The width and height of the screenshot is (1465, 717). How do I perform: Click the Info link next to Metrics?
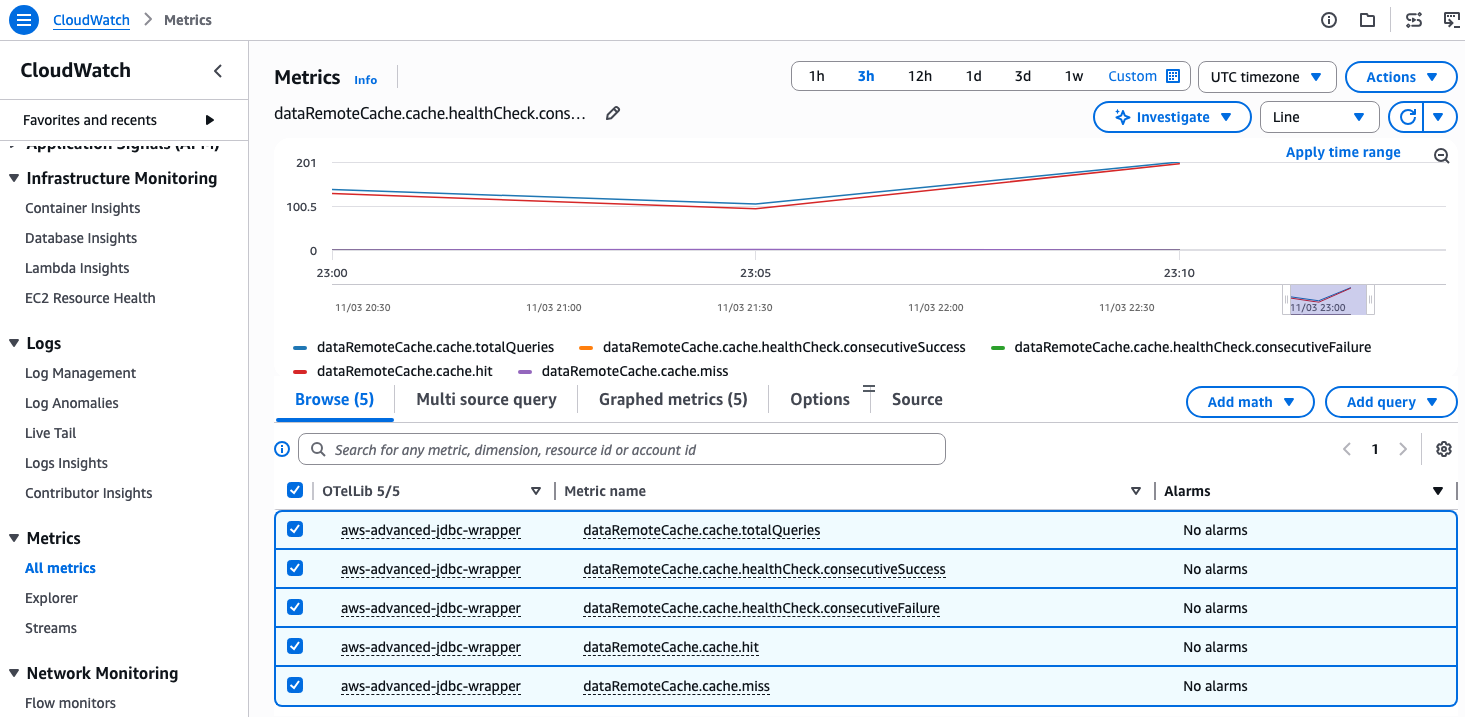pyautogui.click(x=366, y=80)
